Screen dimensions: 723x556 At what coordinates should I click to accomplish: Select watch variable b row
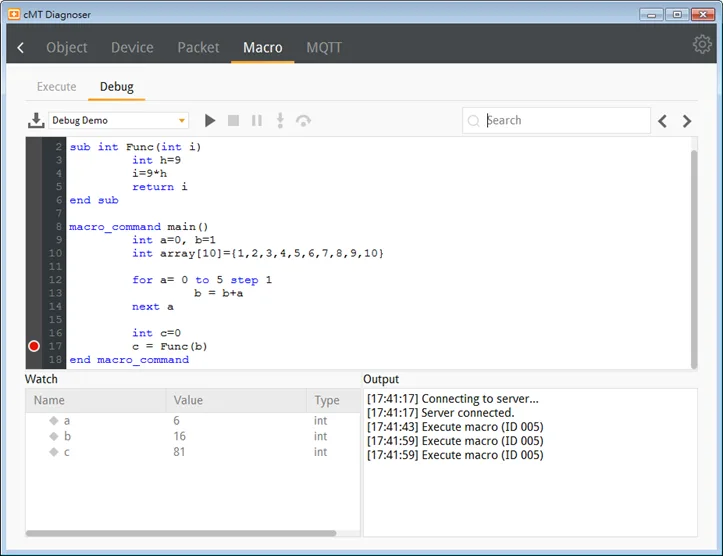tap(193, 436)
